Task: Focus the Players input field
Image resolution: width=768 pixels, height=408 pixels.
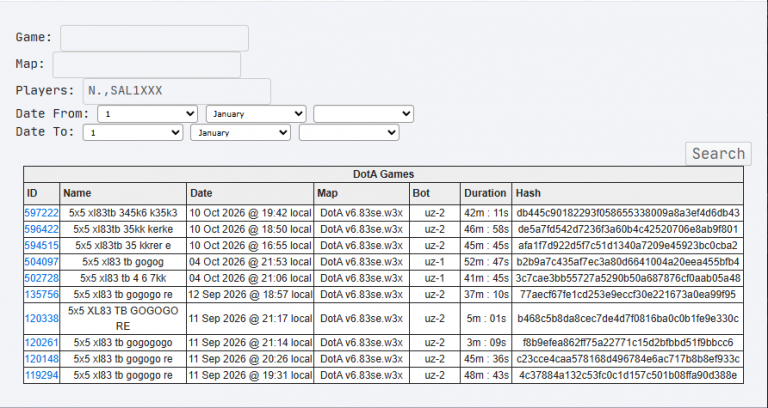Action: (x=176, y=91)
